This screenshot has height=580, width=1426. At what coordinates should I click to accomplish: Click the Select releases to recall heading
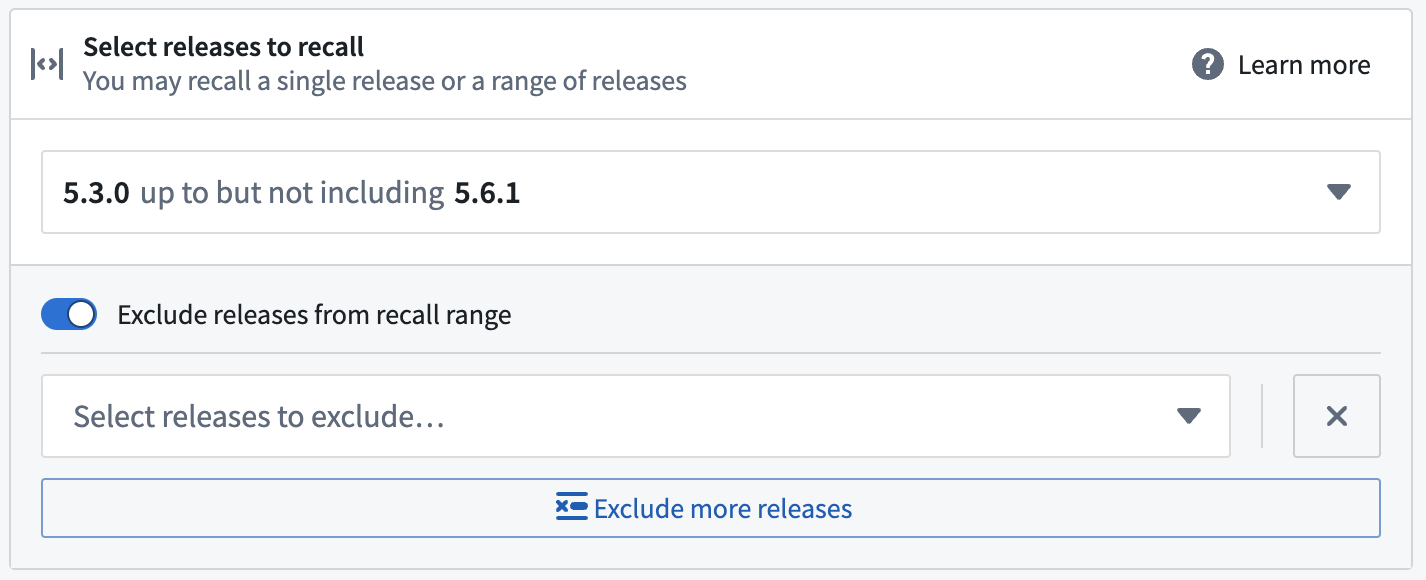(224, 47)
